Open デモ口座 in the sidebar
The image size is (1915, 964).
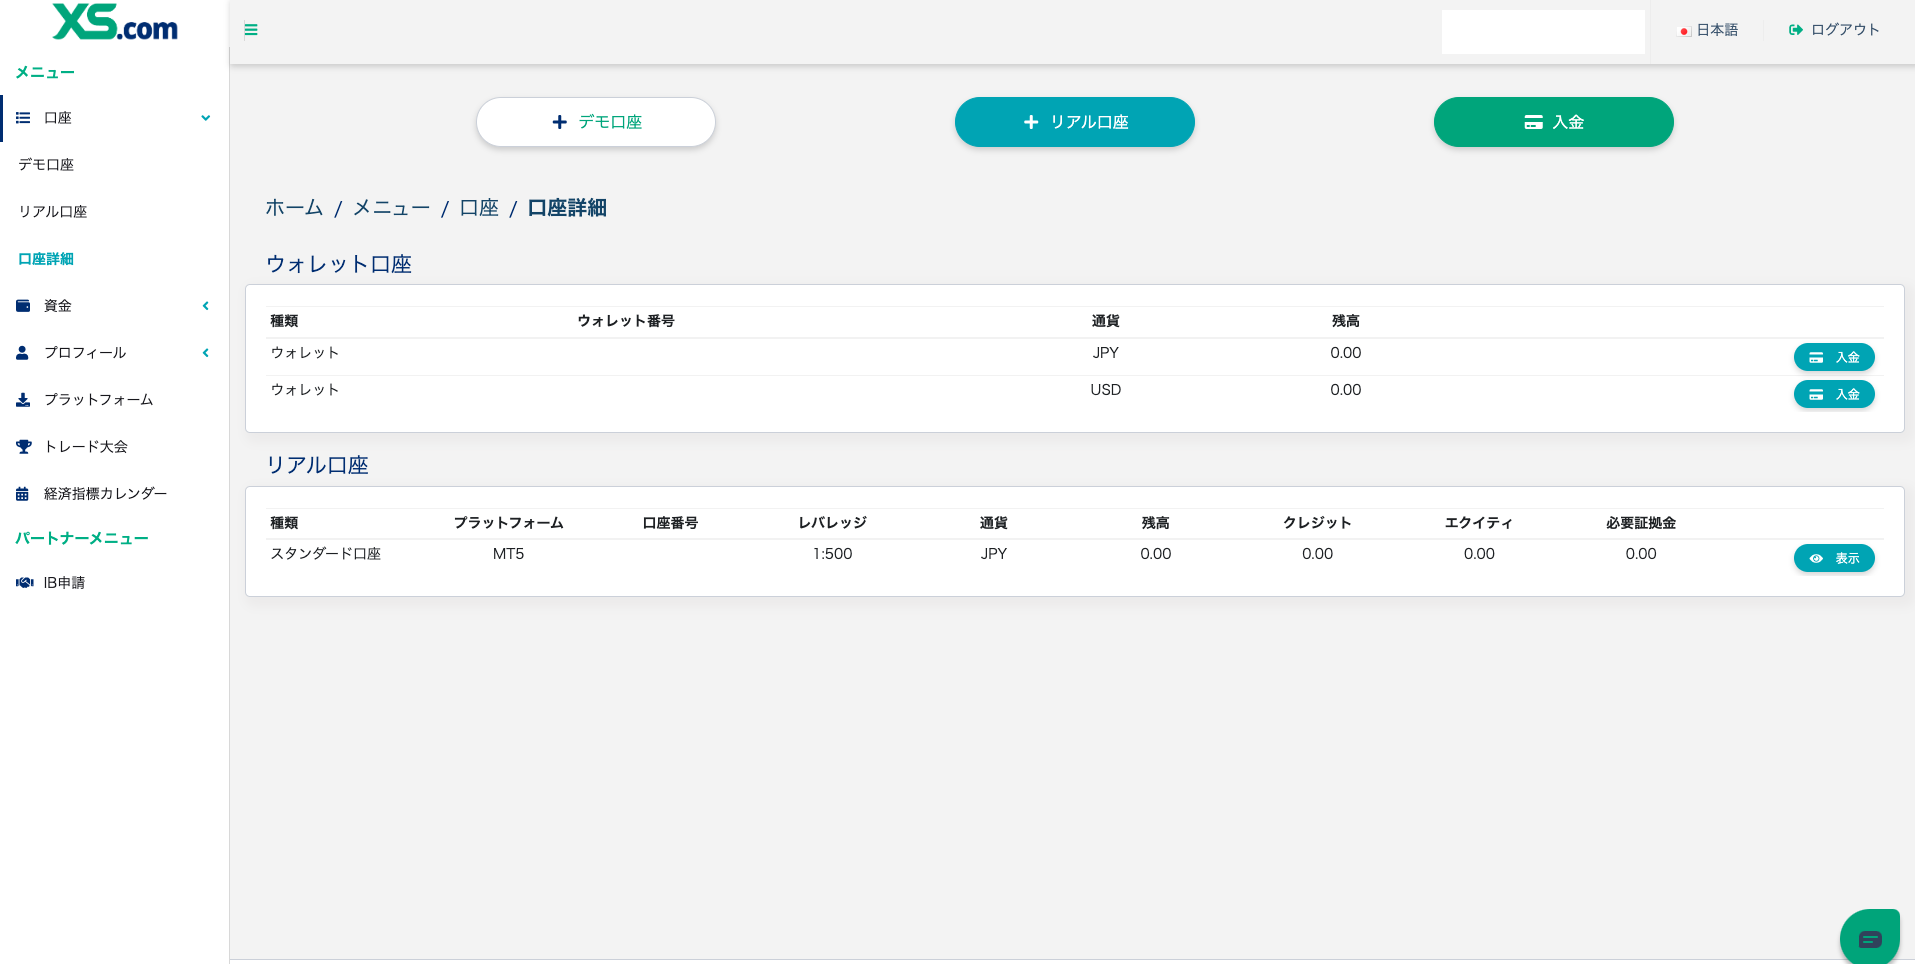(46, 165)
